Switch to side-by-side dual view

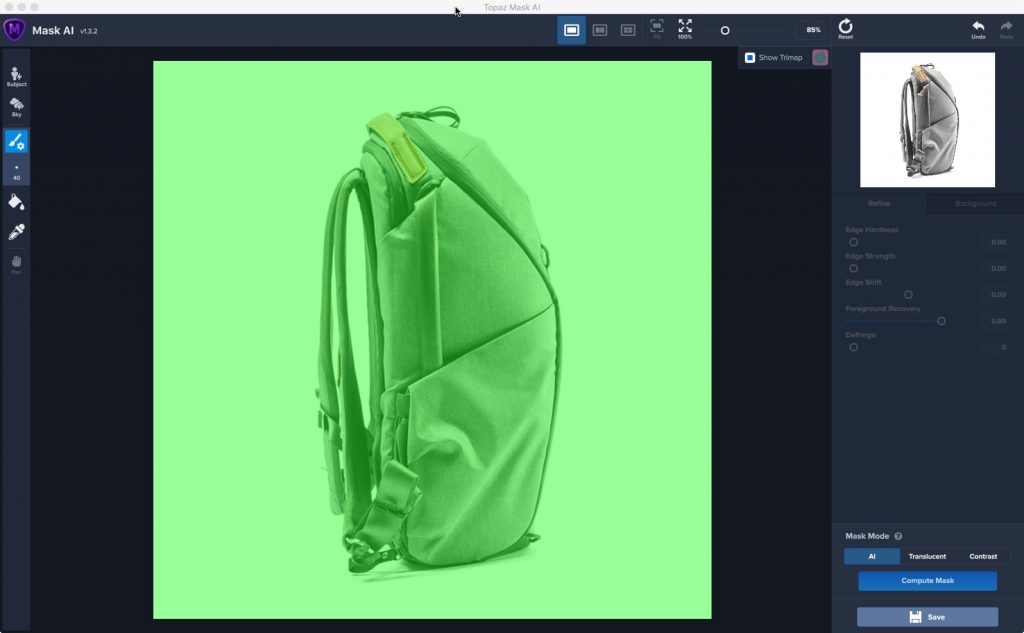600,30
